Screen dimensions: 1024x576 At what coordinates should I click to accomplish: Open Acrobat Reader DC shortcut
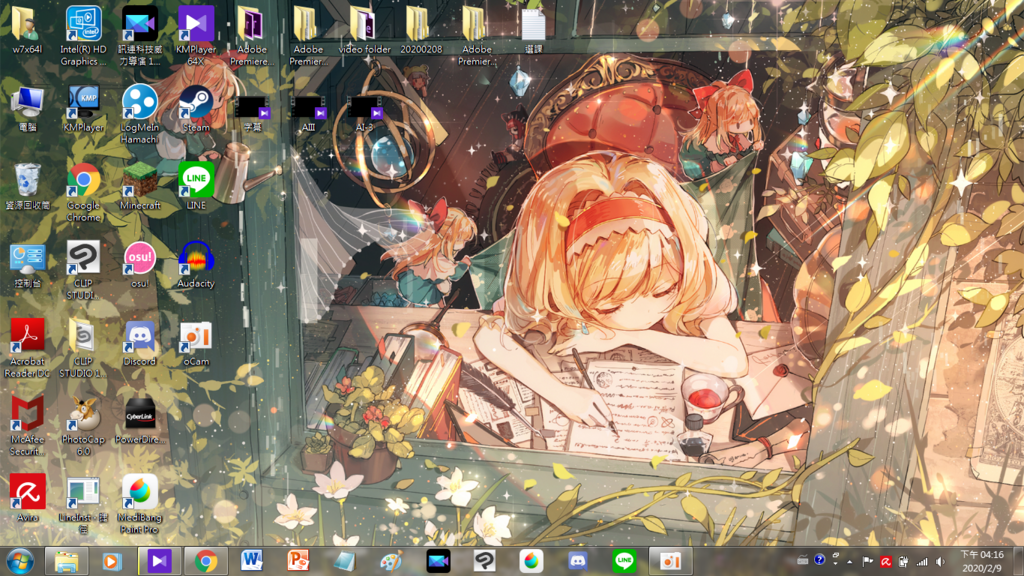pyautogui.click(x=27, y=349)
